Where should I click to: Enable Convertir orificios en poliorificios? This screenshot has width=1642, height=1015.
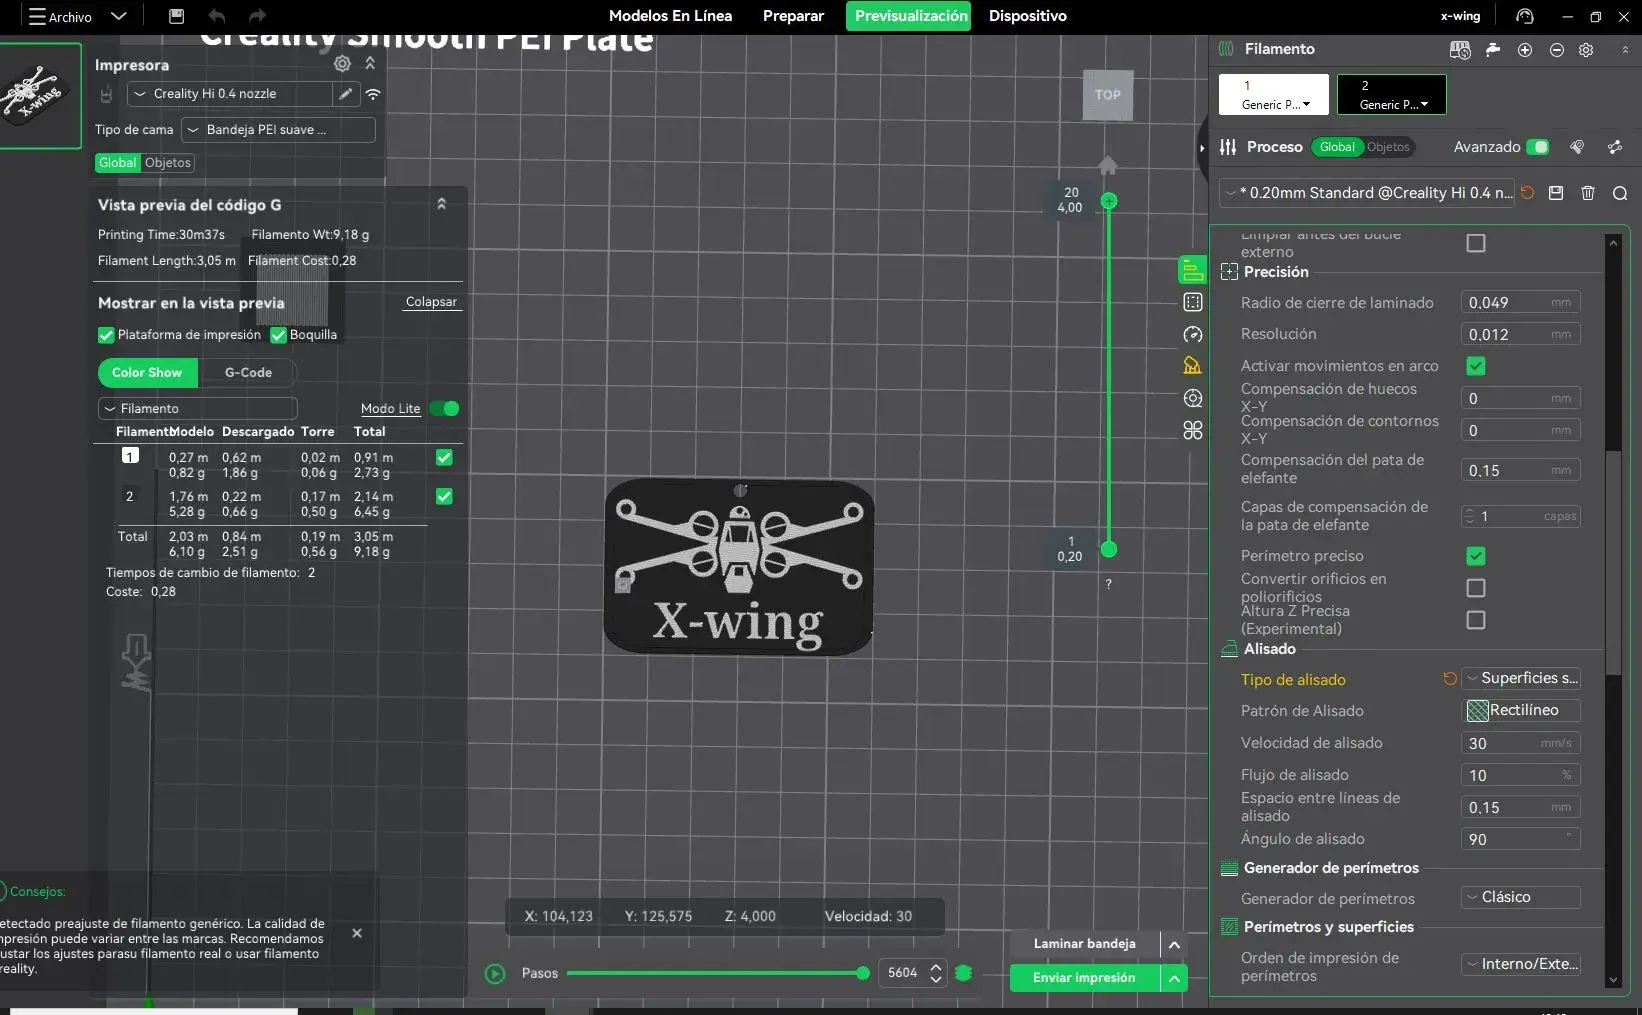[x=1476, y=588]
